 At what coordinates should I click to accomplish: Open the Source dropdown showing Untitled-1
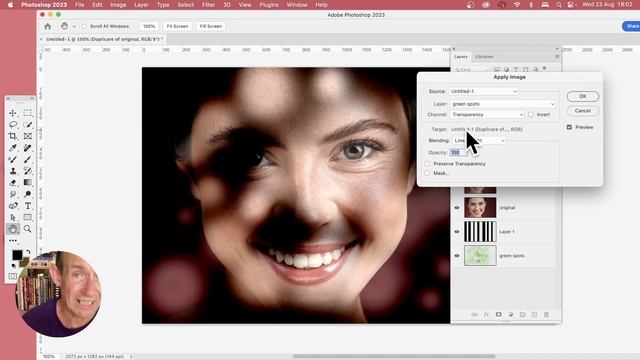click(483, 91)
